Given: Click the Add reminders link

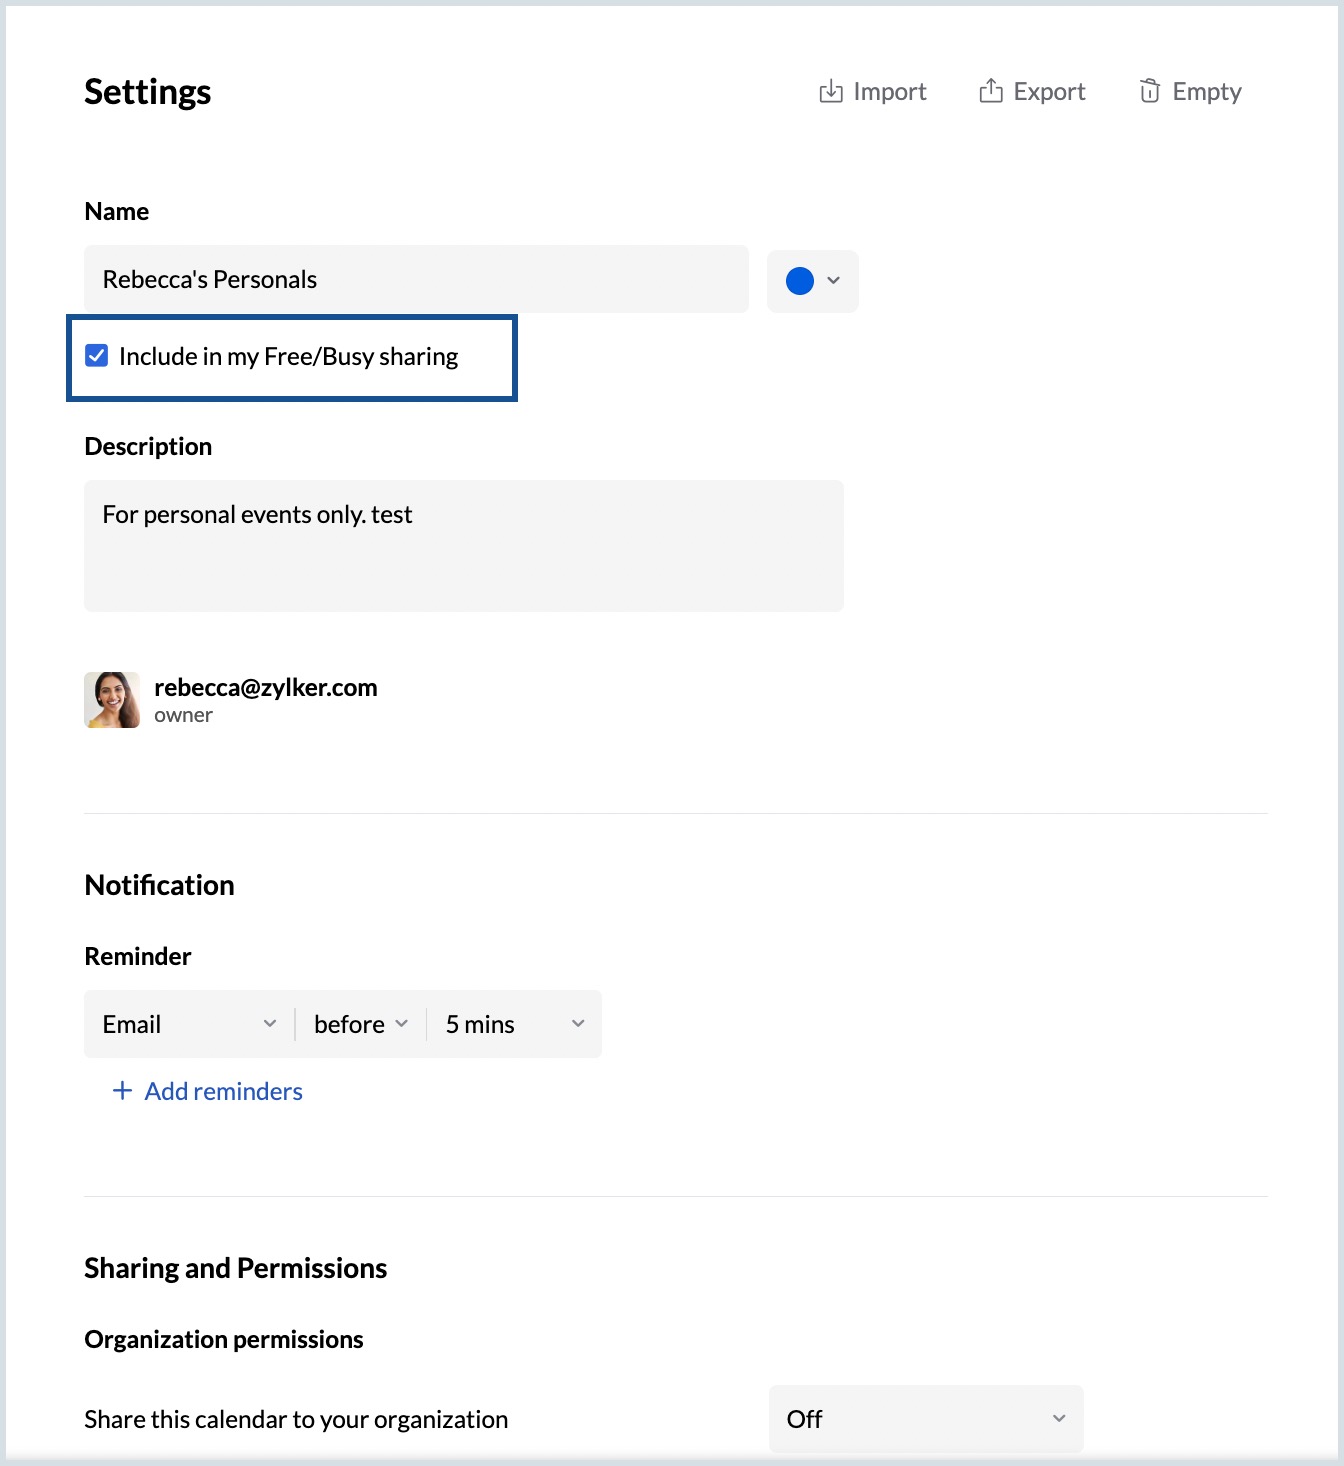Looking at the screenshot, I should click(208, 1091).
